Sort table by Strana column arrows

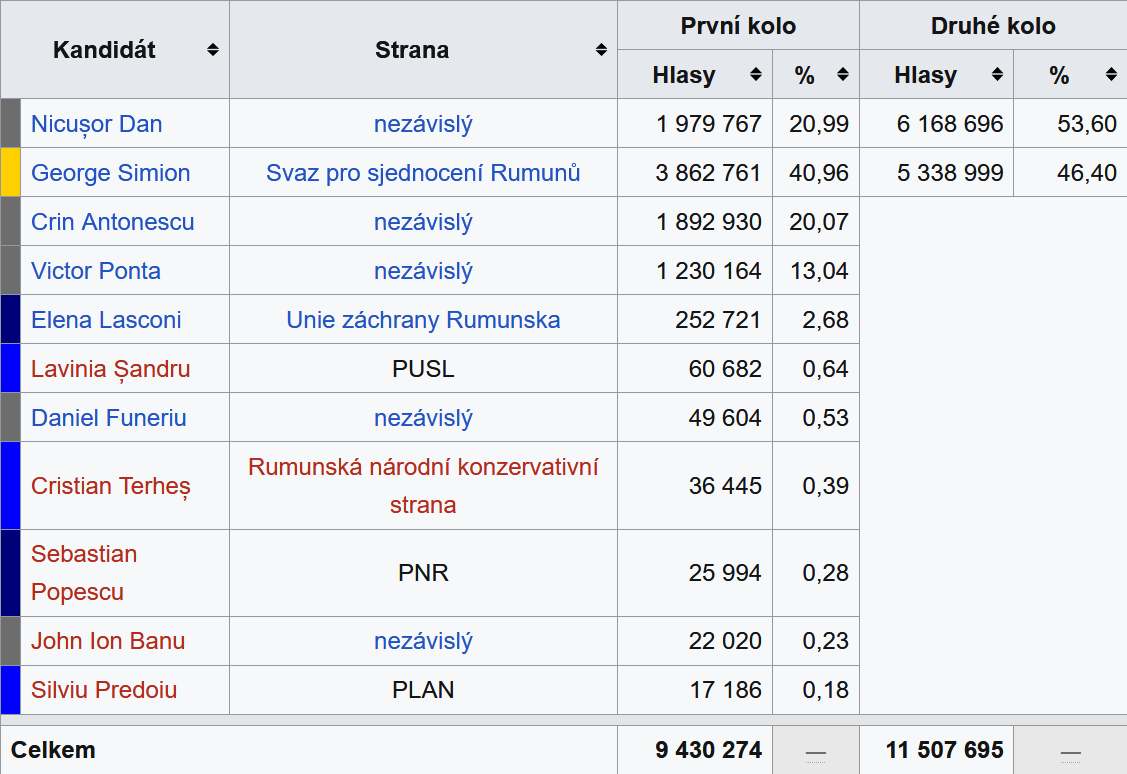602,50
